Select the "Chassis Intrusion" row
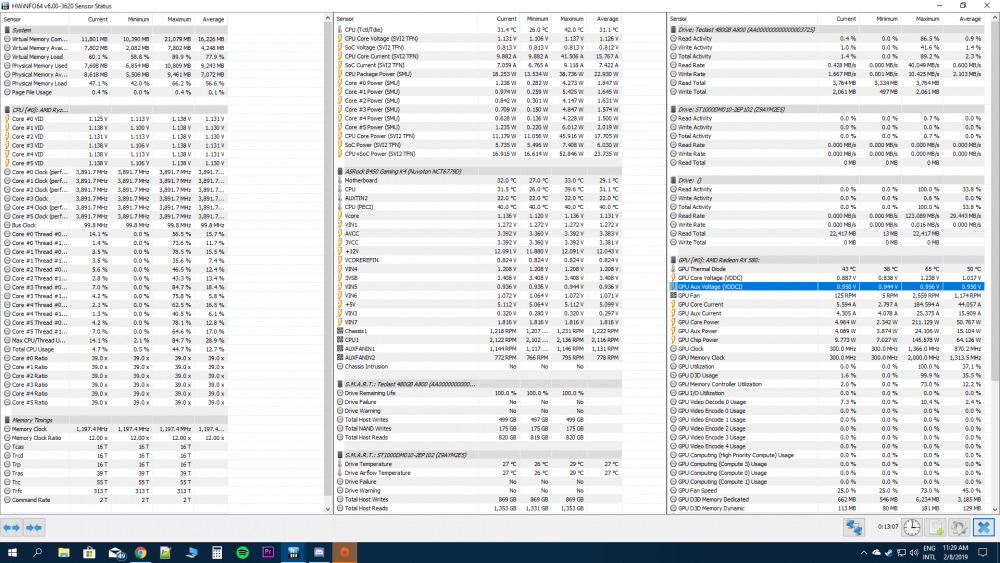 pos(478,367)
